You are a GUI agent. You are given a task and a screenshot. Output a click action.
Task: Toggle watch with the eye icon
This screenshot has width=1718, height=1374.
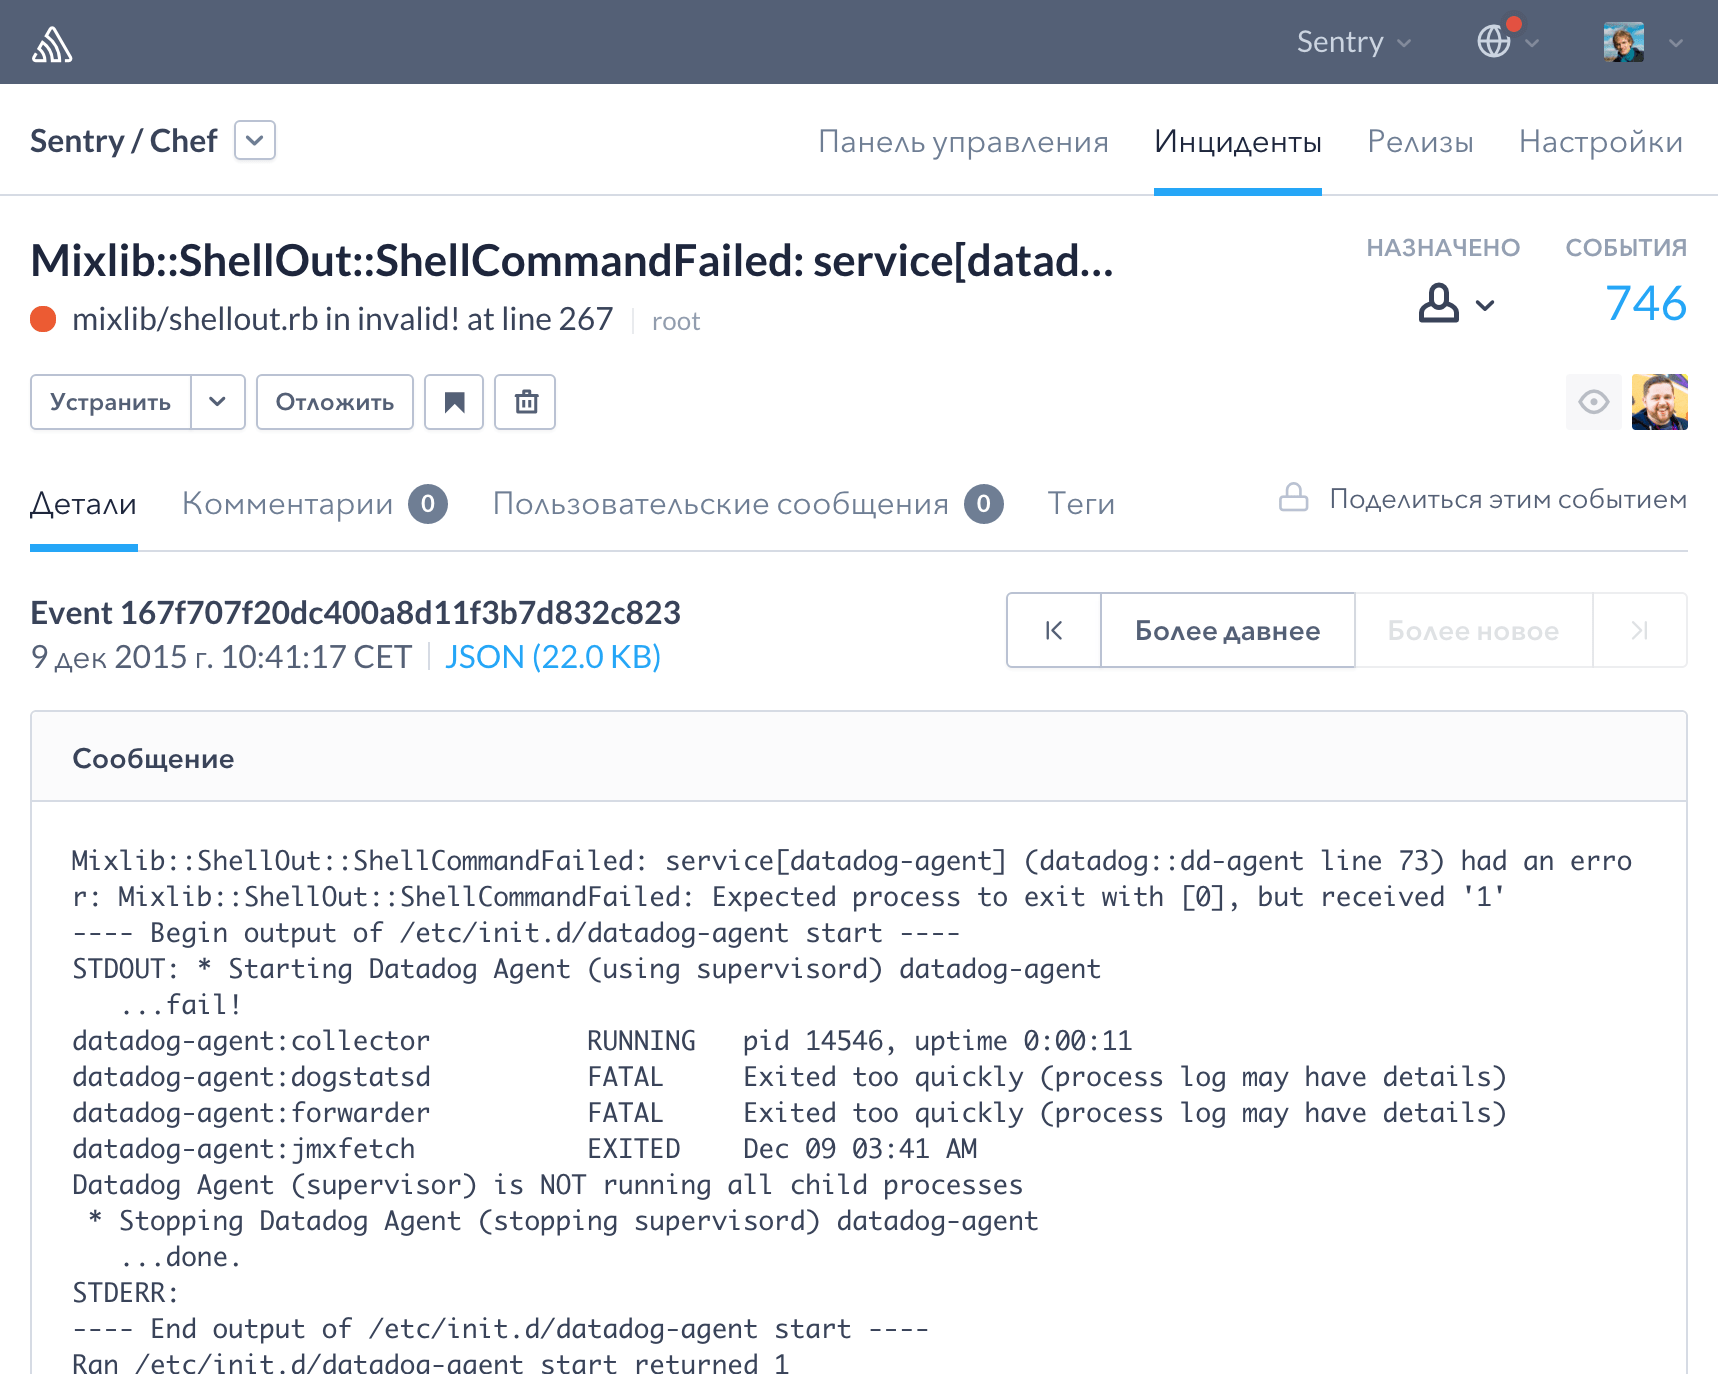click(x=1594, y=402)
